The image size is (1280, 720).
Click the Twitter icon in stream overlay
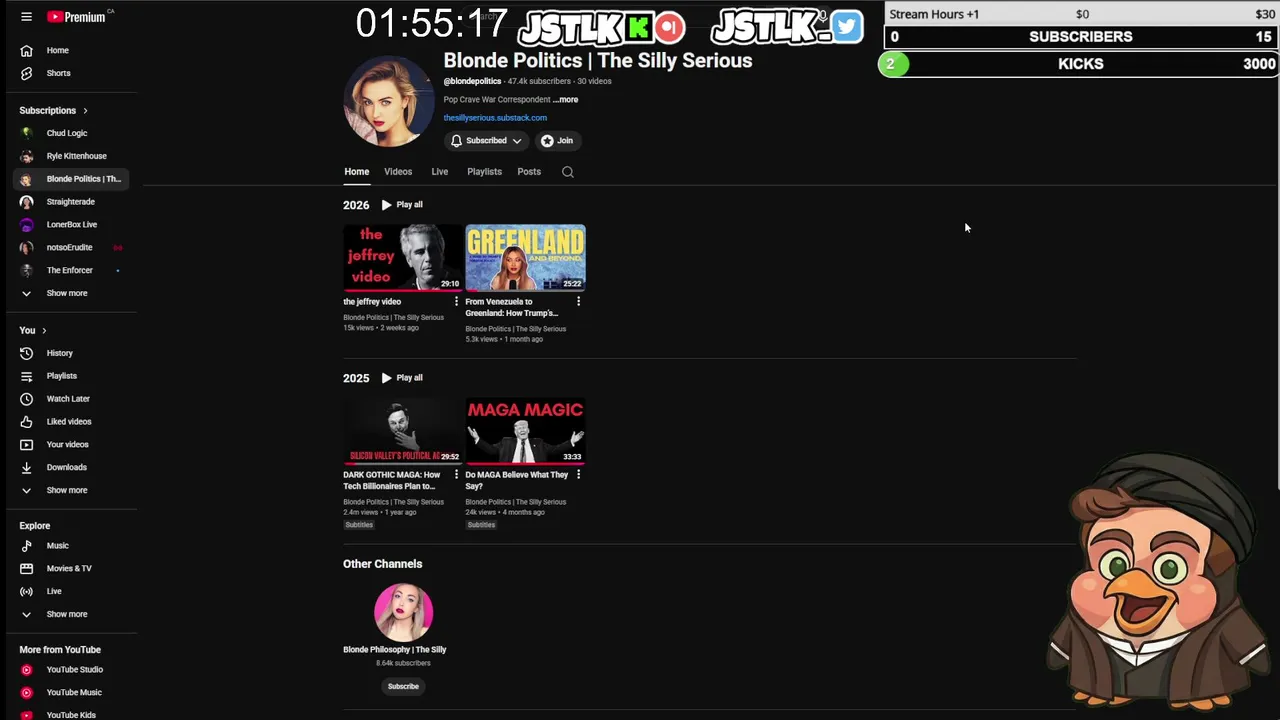point(846,27)
